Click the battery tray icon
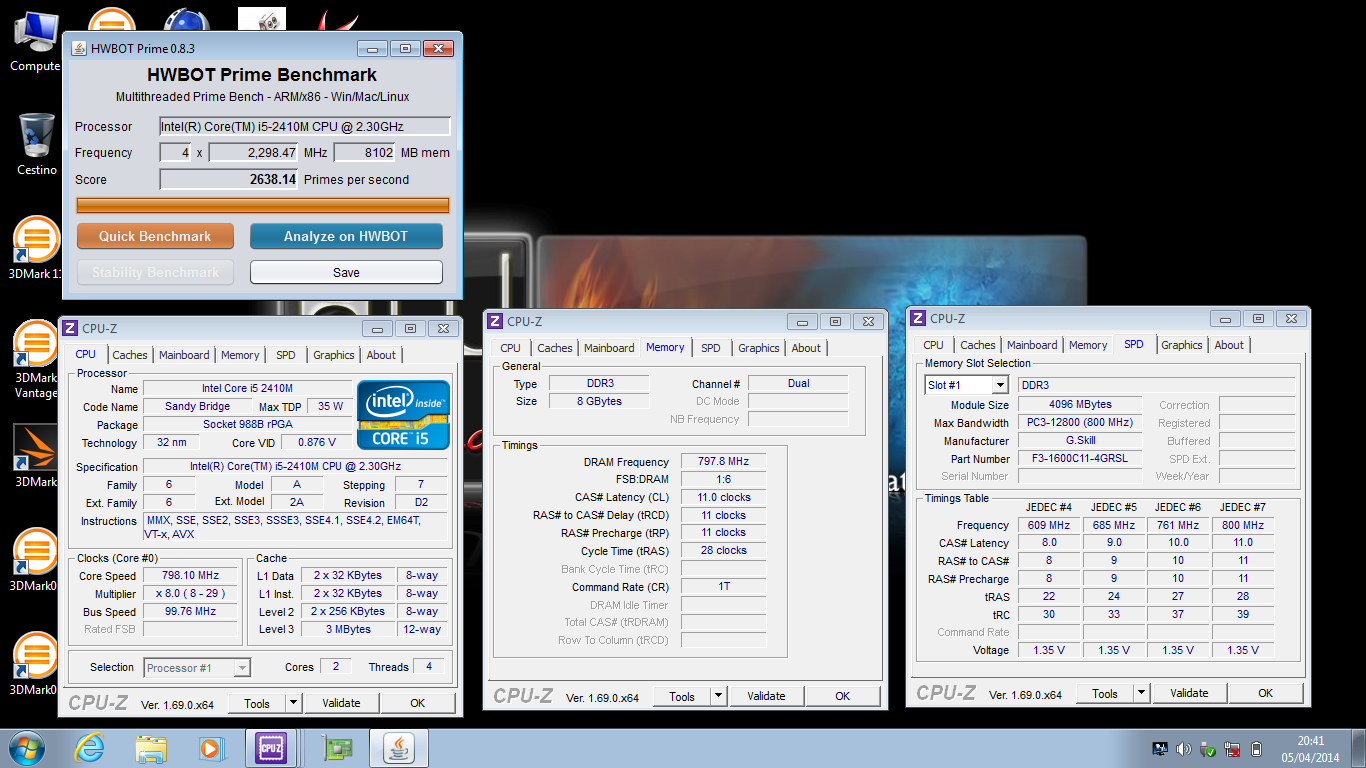 [x=1255, y=749]
